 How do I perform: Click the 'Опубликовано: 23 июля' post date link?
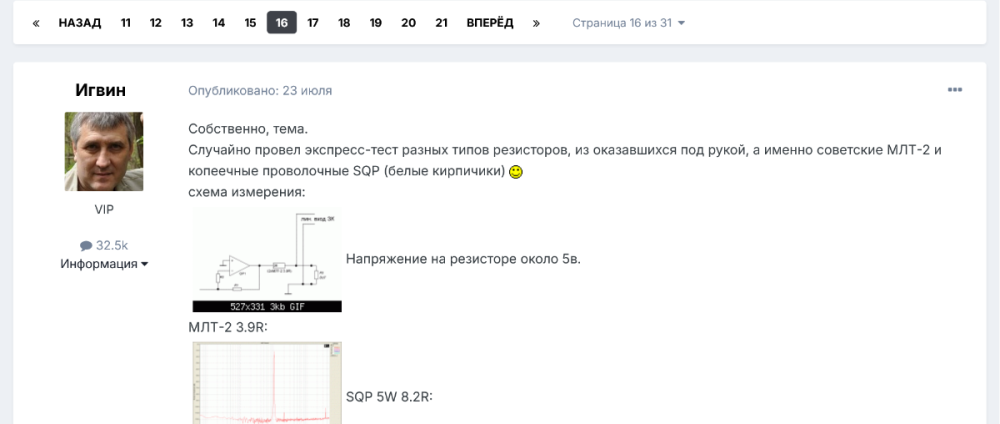point(260,90)
